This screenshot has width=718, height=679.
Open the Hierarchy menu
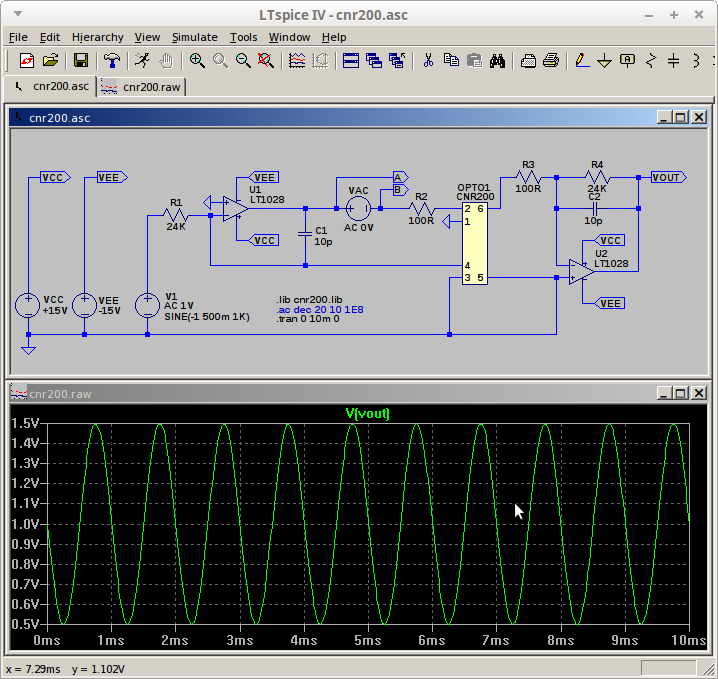pos(98,37)
